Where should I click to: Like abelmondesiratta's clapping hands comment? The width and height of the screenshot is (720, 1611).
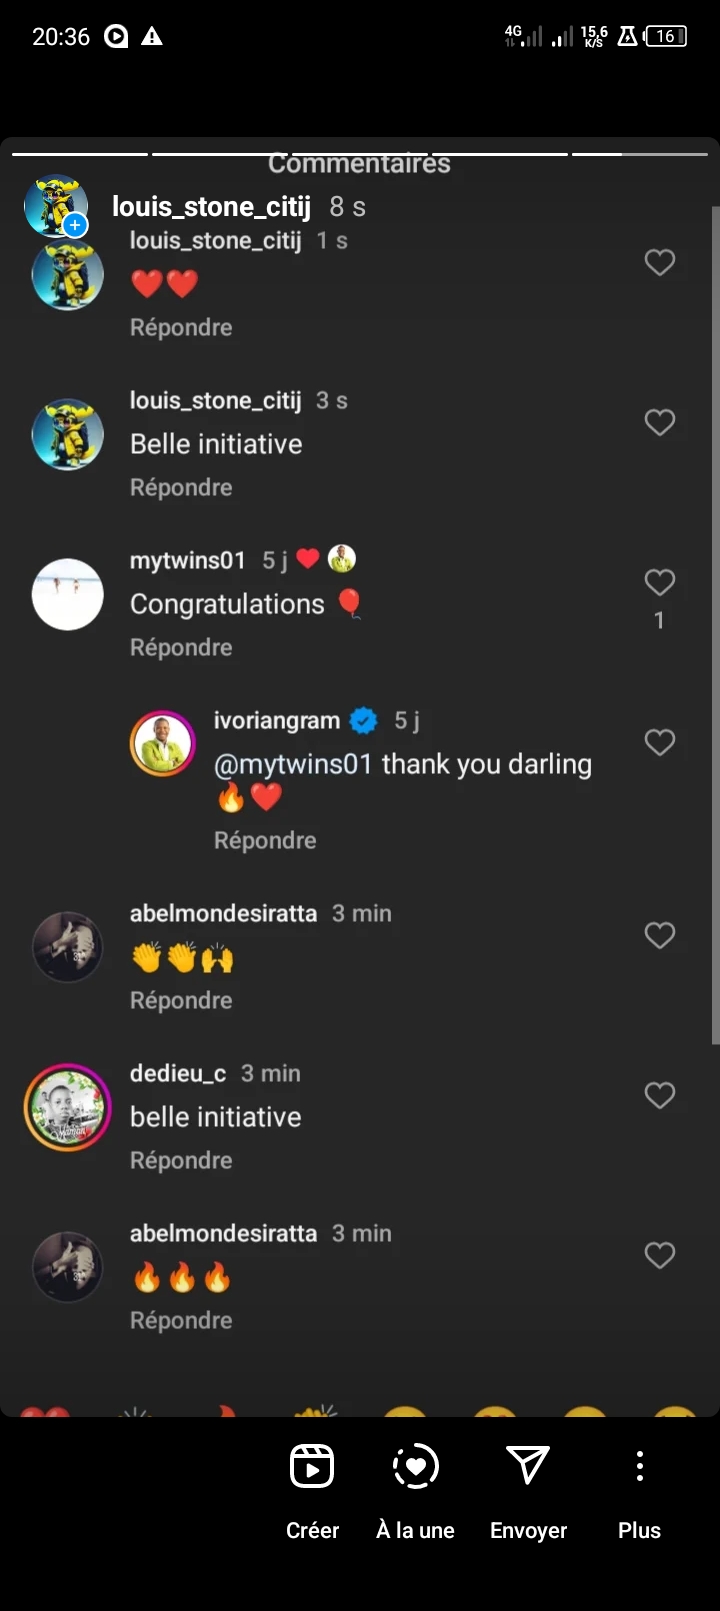[x=659, y=935]
